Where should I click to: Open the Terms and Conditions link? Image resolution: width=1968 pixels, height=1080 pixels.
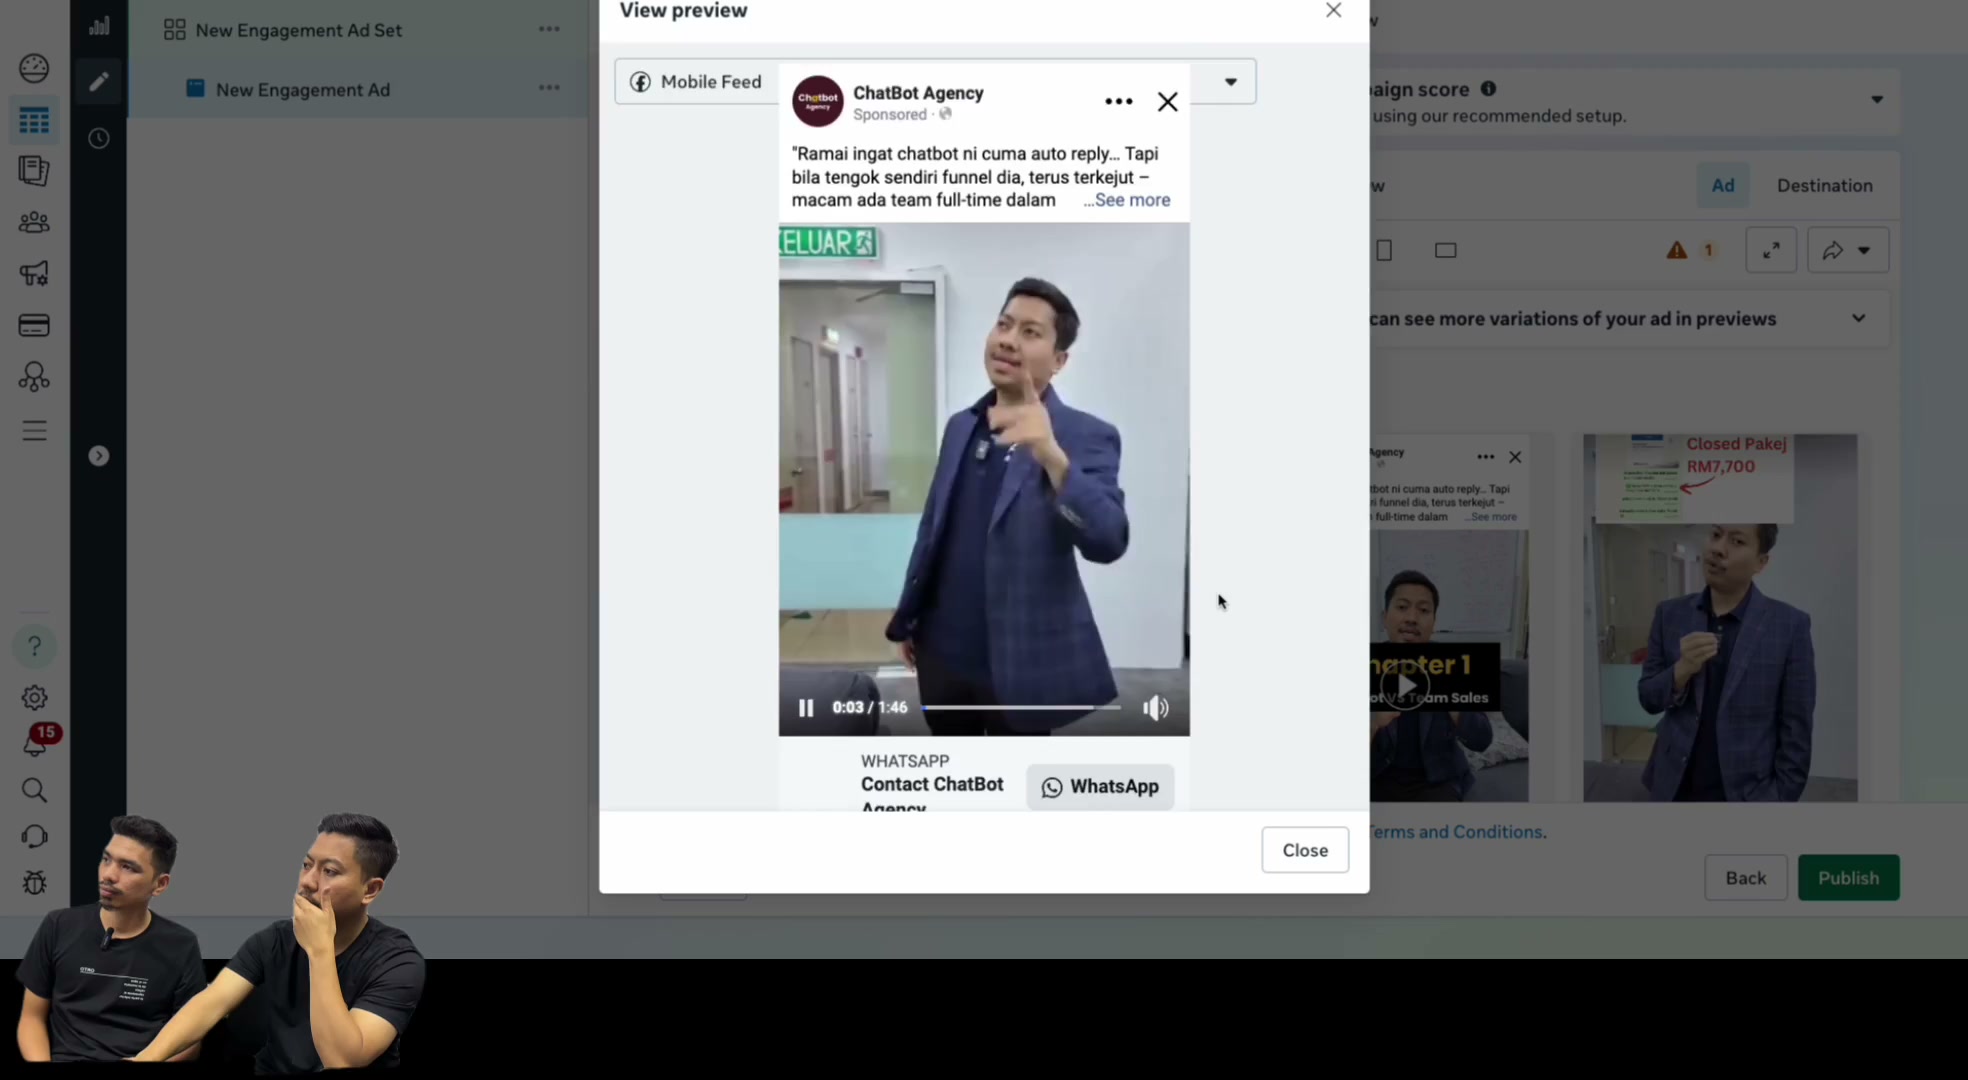click(1457, 832)
